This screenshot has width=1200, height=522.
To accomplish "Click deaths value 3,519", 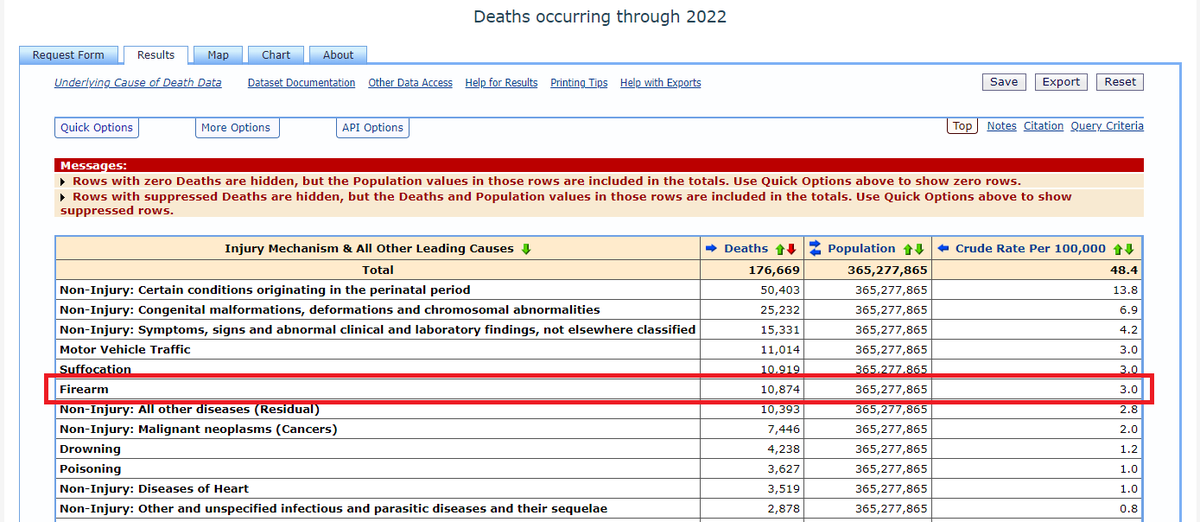I will pyautogui.click(x=783, y=489).
